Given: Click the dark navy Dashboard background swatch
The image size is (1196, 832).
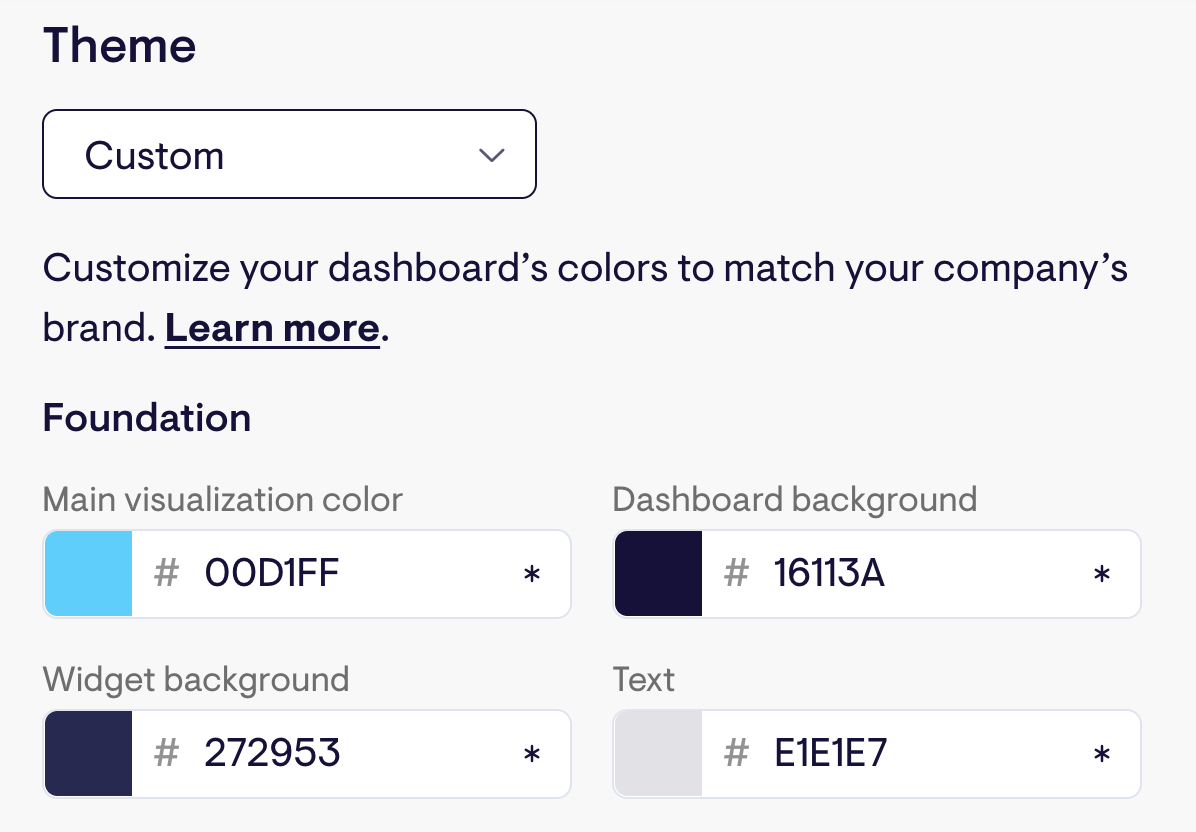Looking at the screenshot, I should pyautogui.click(x=657, y=573).
